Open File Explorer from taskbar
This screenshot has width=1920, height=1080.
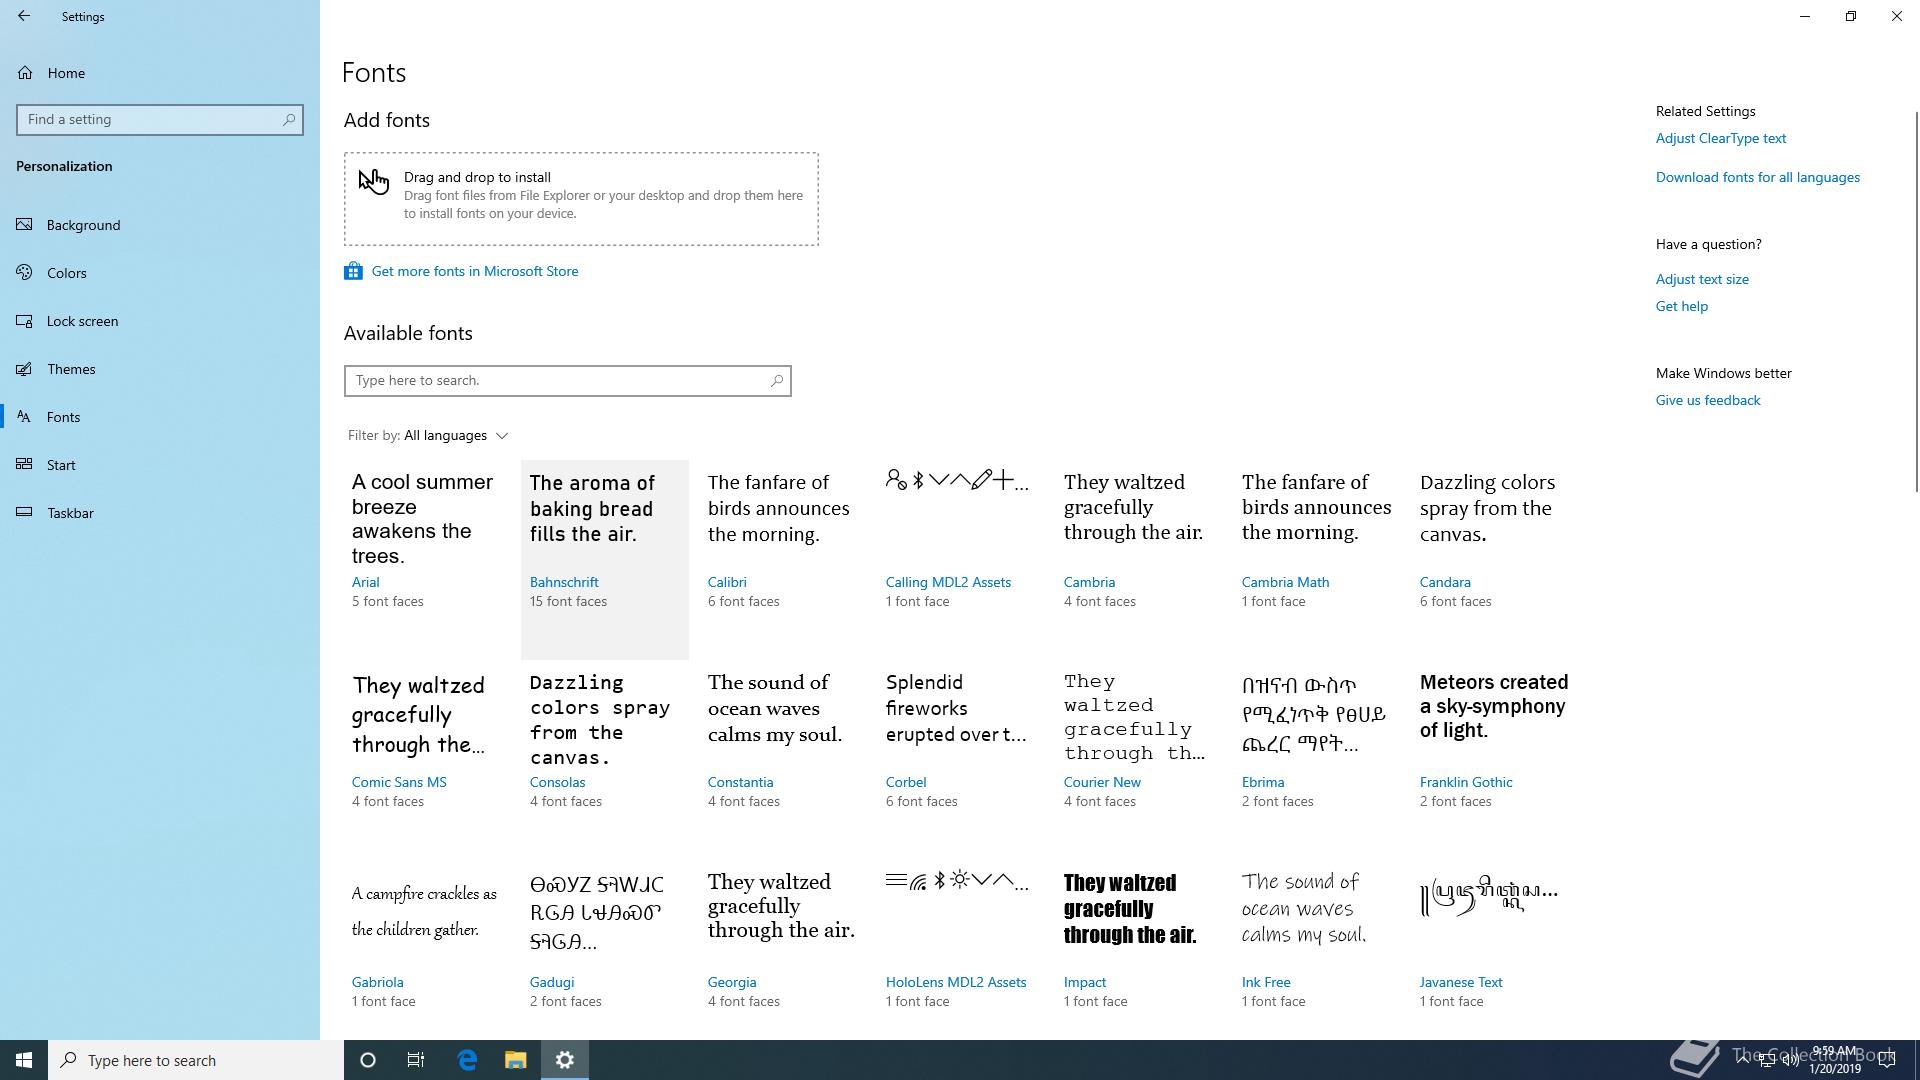click(x=515, y=1060)
